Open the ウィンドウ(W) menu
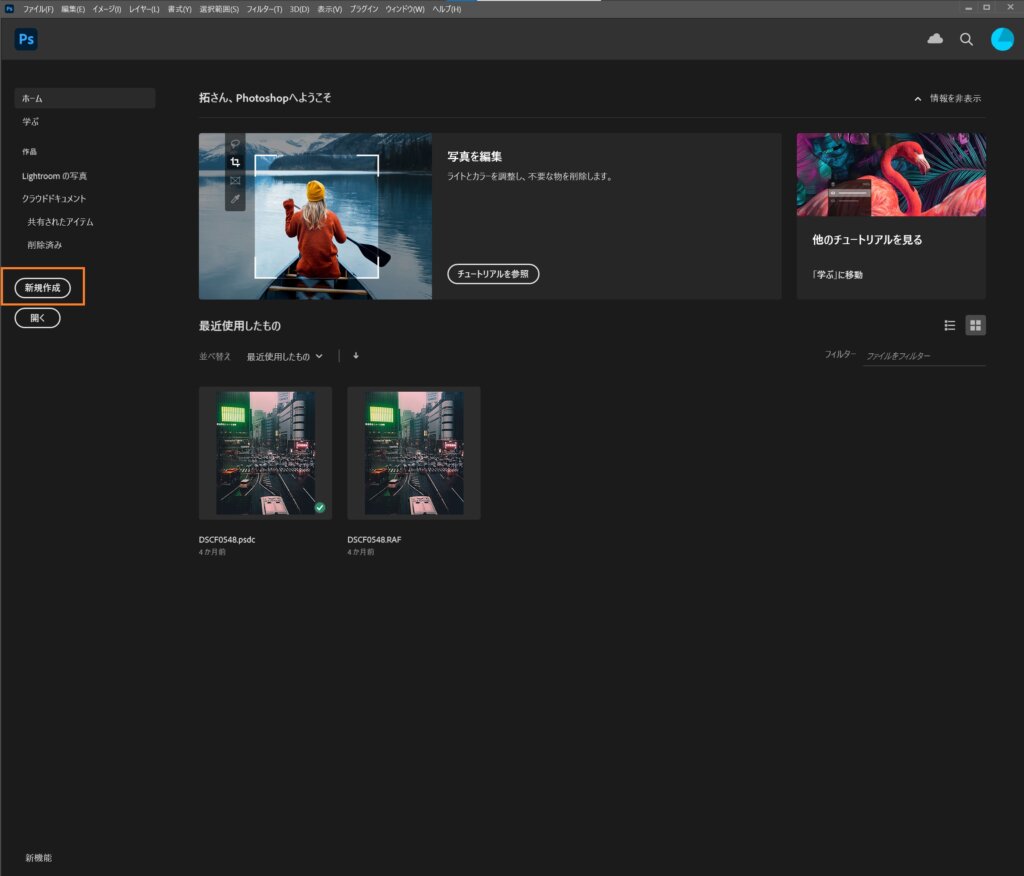The width and height of the screenshot is (1024, 876). click(405, 9)
